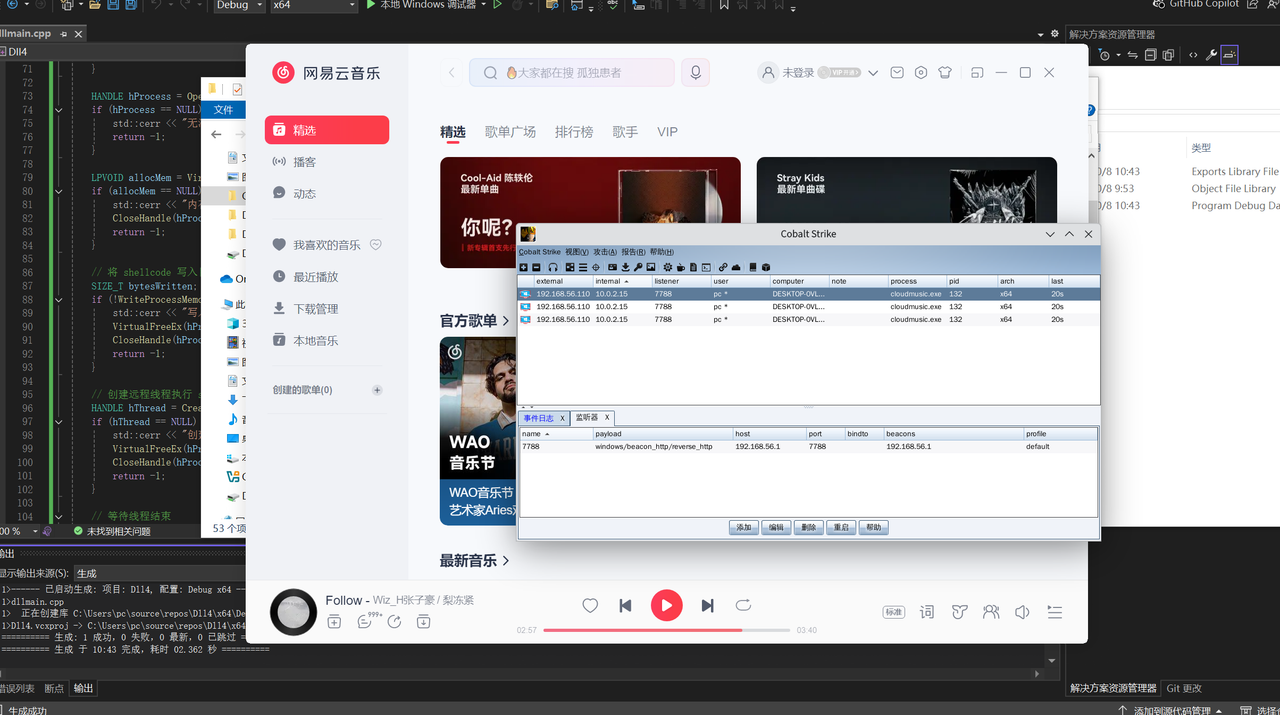Share the current song icon

pos(394,622)
